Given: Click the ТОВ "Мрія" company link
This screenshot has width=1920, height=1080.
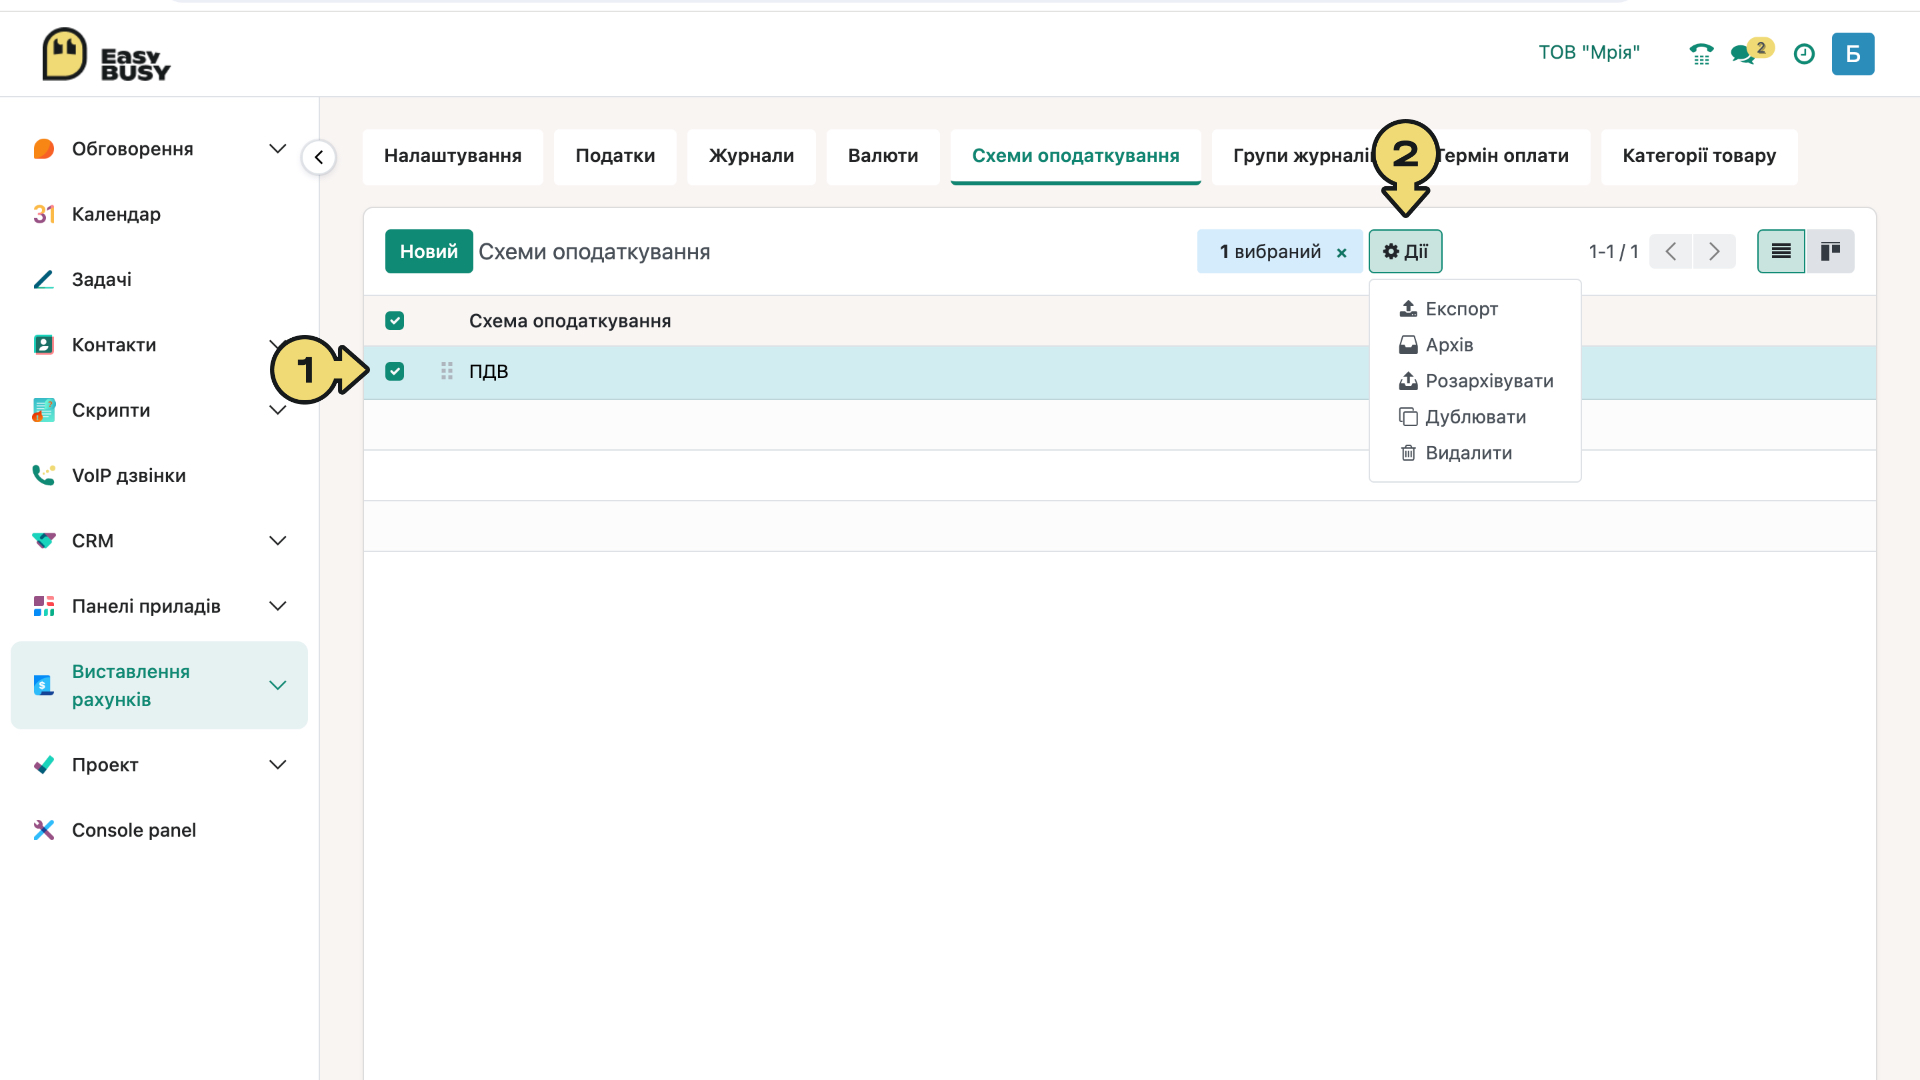Looking at the screenshot, I should [1589, 52].
